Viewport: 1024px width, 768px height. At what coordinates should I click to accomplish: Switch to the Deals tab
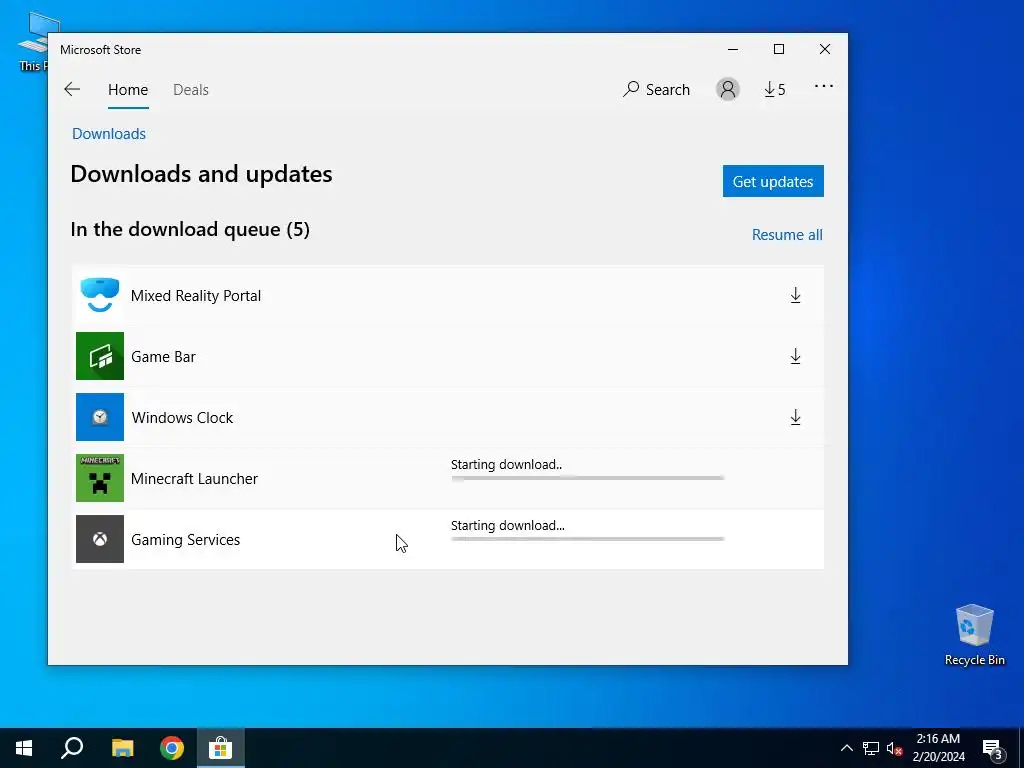click(191, 89)
